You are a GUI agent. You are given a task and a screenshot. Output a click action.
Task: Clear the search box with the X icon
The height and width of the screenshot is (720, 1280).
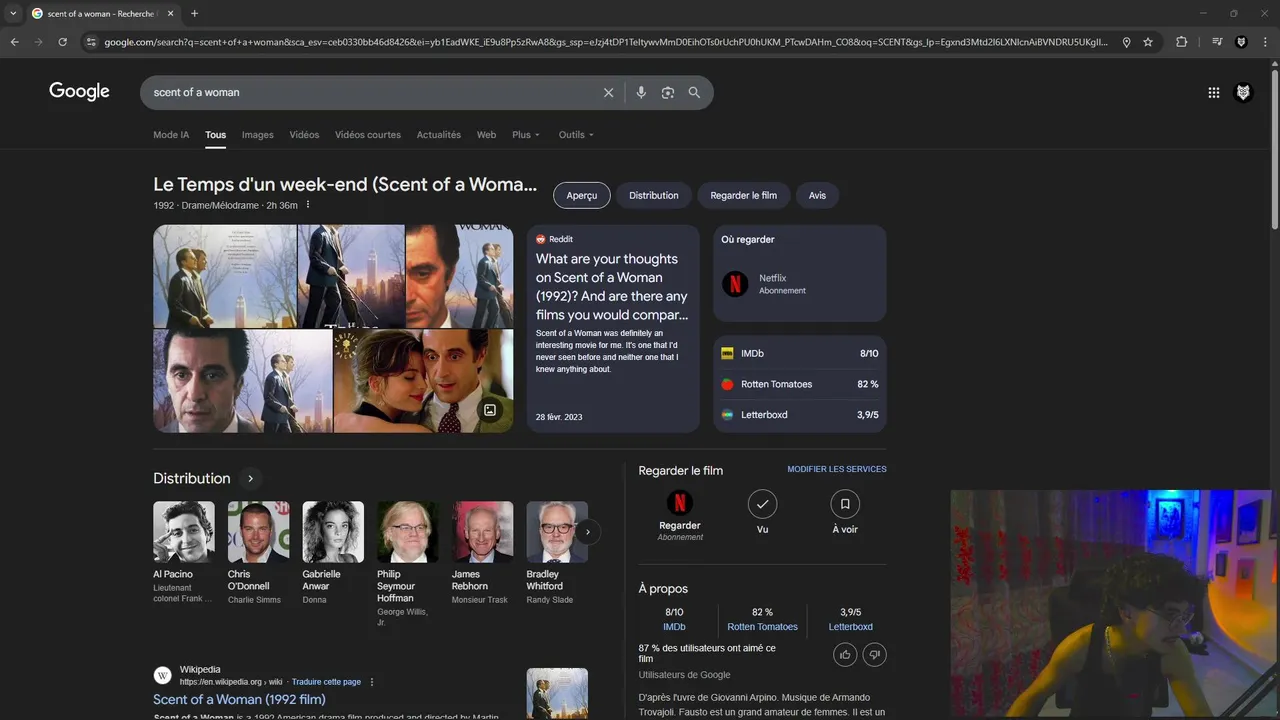coord(608,92)
